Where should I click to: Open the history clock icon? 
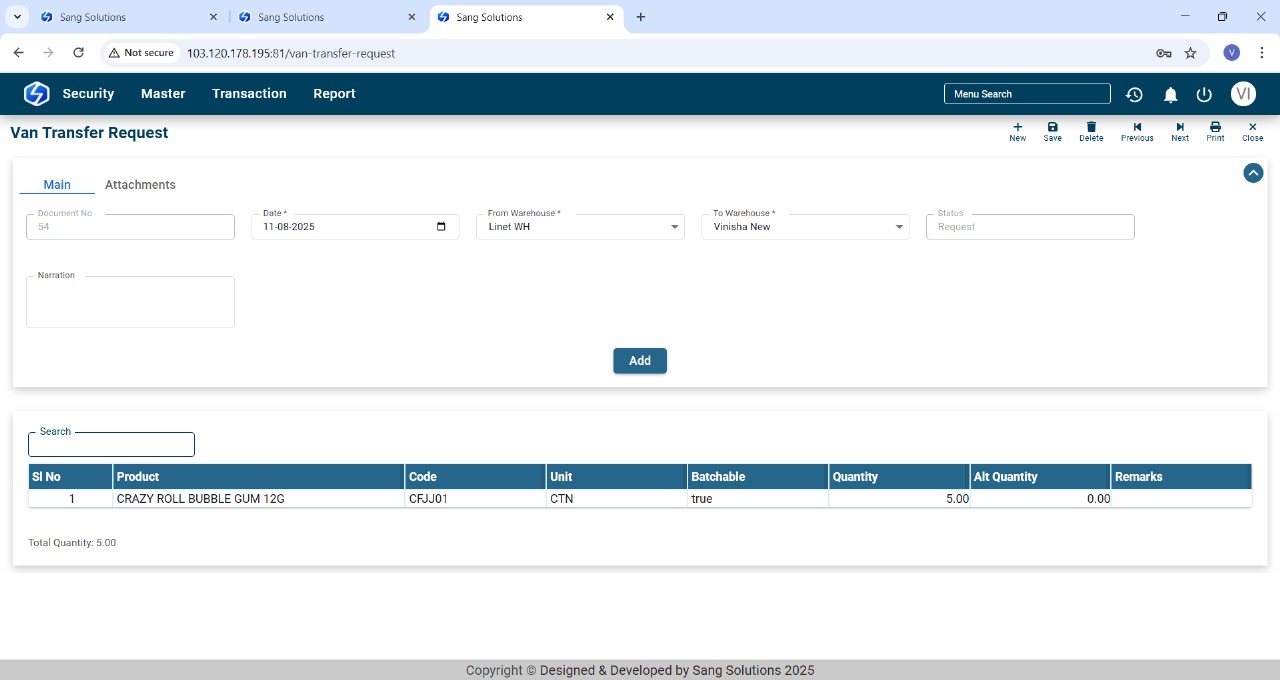tap(1134, 94)
